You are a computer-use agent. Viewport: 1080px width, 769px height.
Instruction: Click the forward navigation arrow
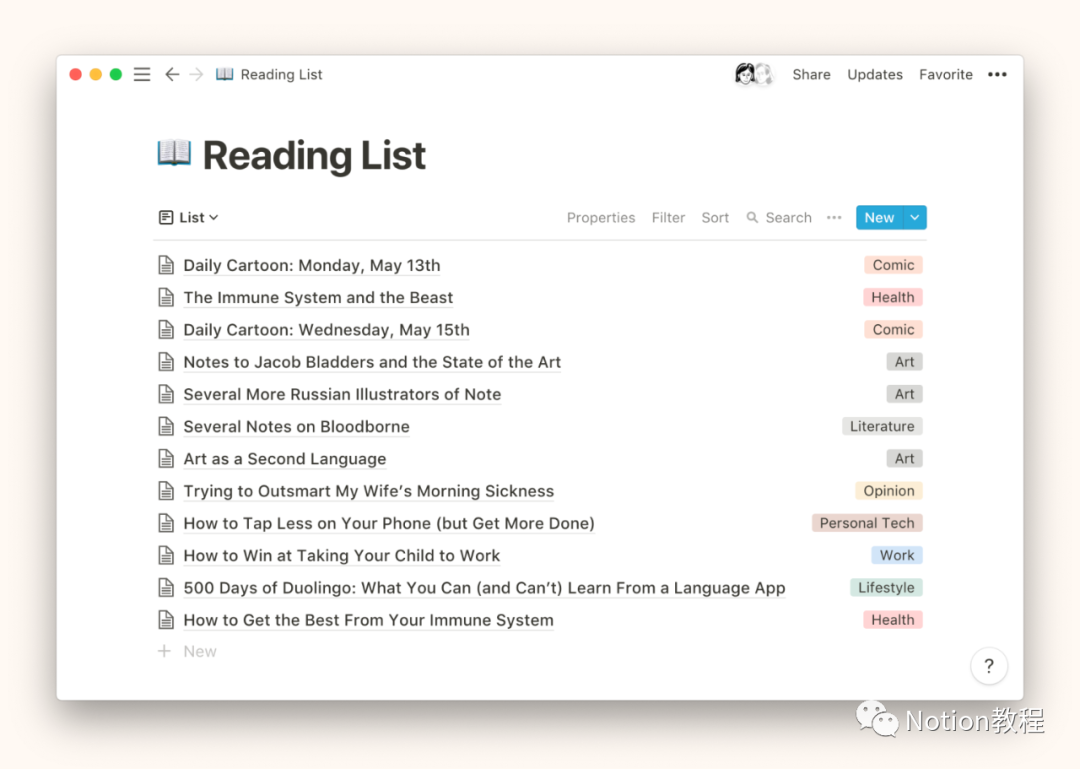coord(196,75)
